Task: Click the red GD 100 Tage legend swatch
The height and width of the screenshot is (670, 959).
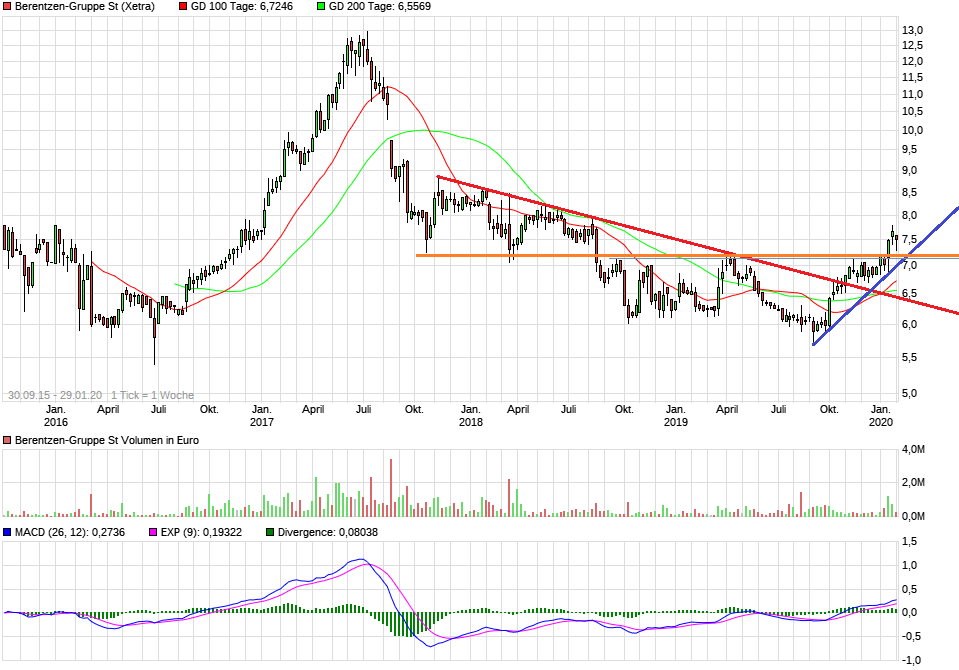Action: tap(183, 7)
